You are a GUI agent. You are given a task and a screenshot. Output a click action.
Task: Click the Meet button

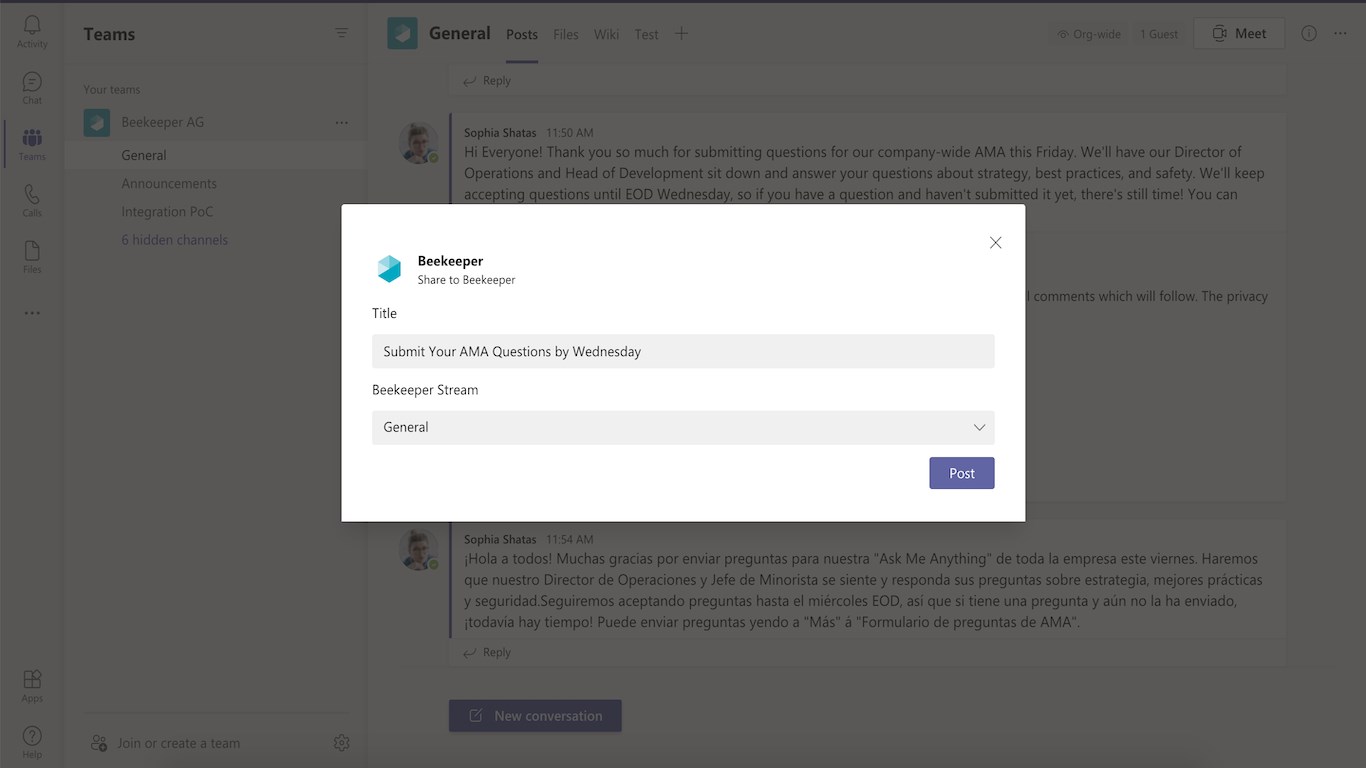(1239, 33)
